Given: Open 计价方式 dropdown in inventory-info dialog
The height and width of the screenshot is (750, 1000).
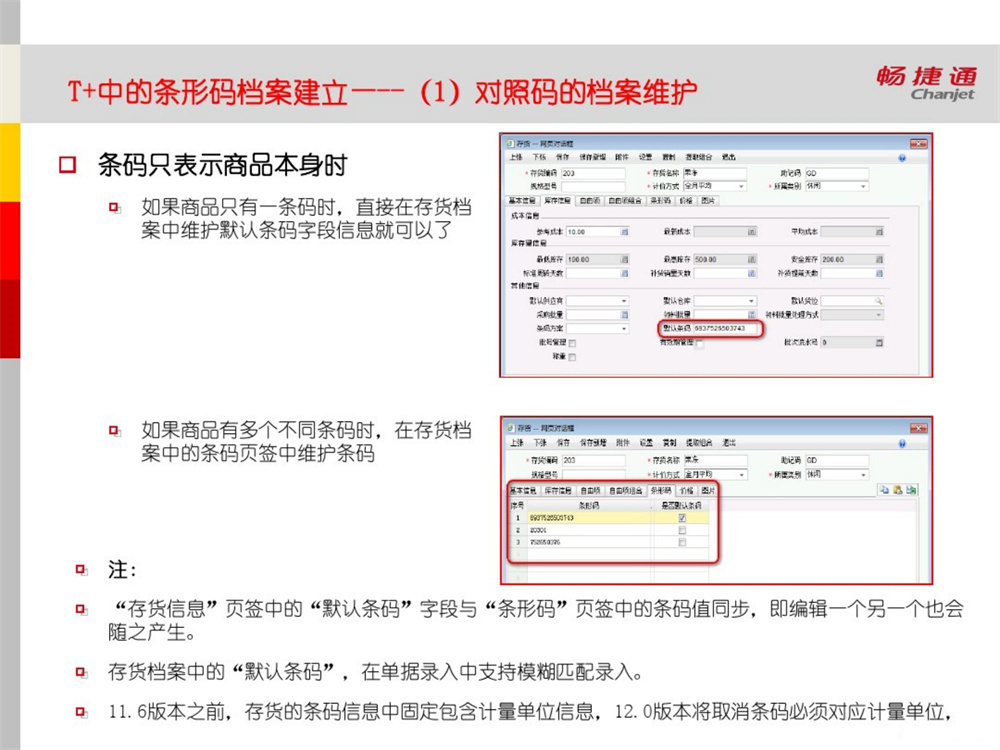Looking at the screenshot, I should [741, 186].
